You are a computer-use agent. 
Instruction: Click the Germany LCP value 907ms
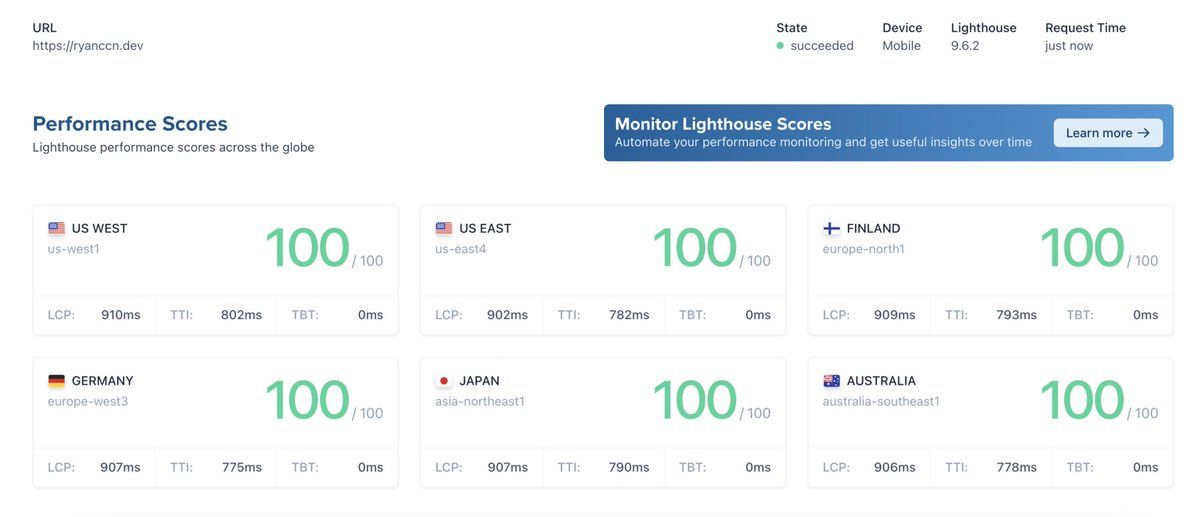(x=120, y=467)
